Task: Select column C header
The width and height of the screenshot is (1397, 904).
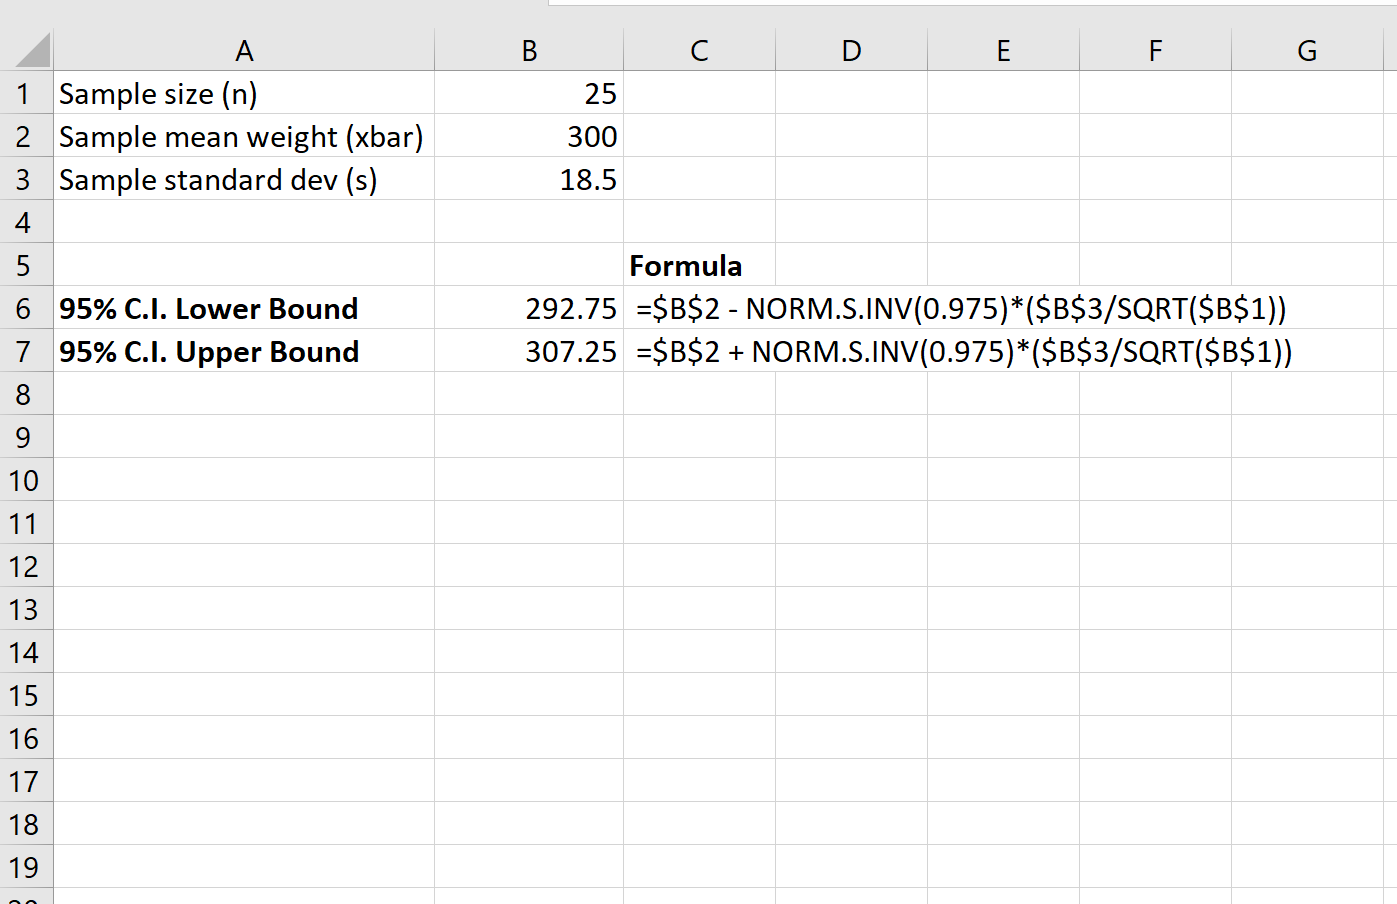Action: click(699, 51)
